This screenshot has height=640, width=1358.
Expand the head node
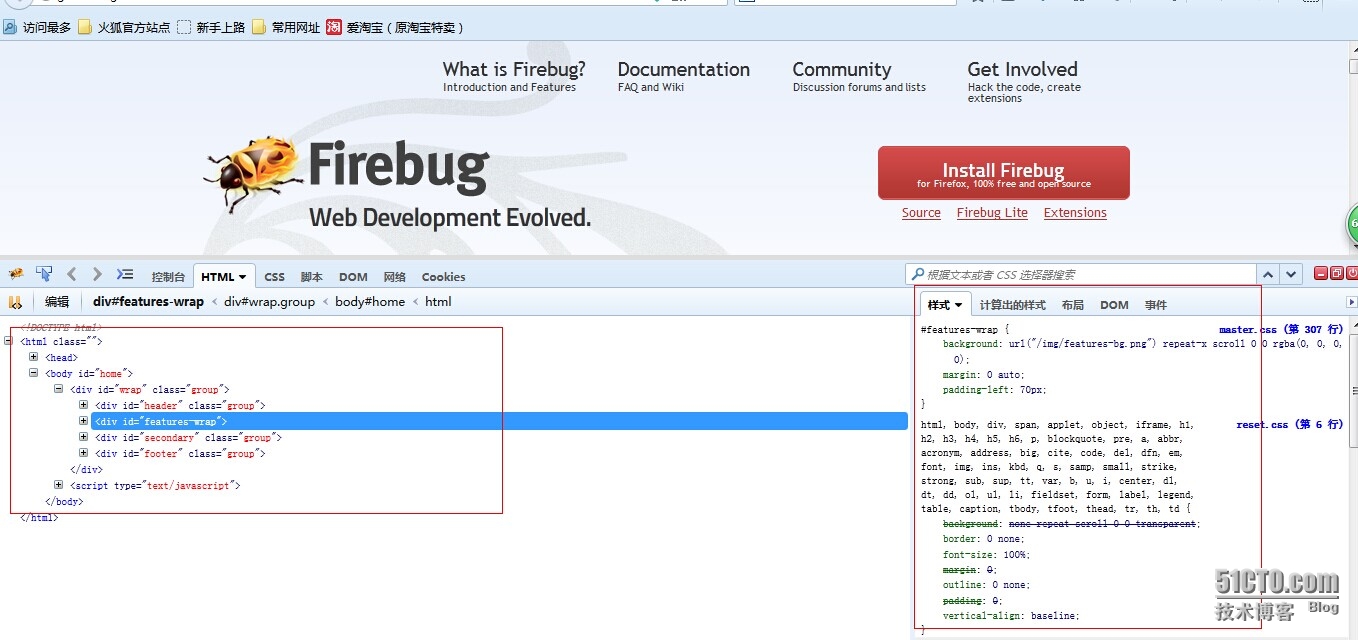click(x=33, y=357)
